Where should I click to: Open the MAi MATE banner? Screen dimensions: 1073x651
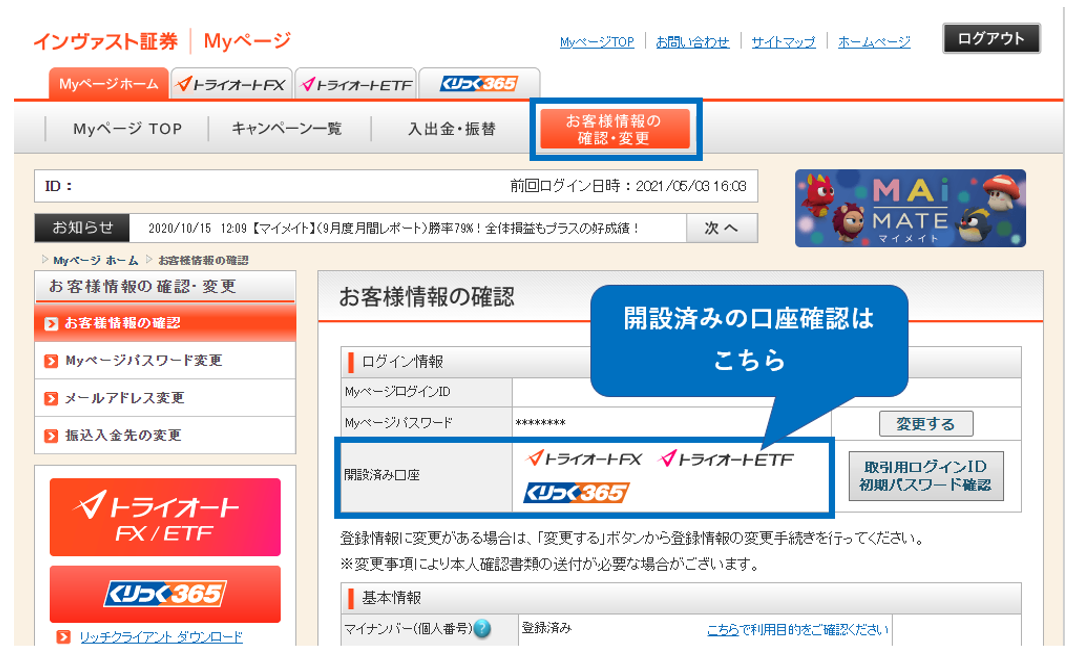coord(910,208)
